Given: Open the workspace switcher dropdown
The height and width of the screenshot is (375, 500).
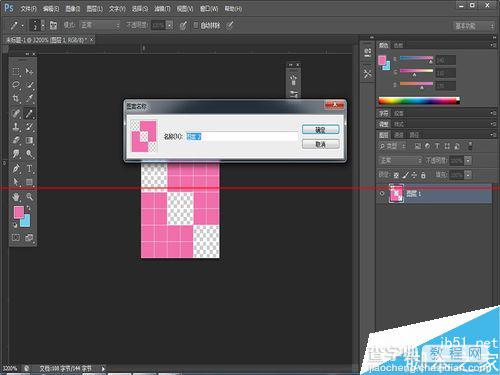Looking at the screenshot, I should coord(473,26).
